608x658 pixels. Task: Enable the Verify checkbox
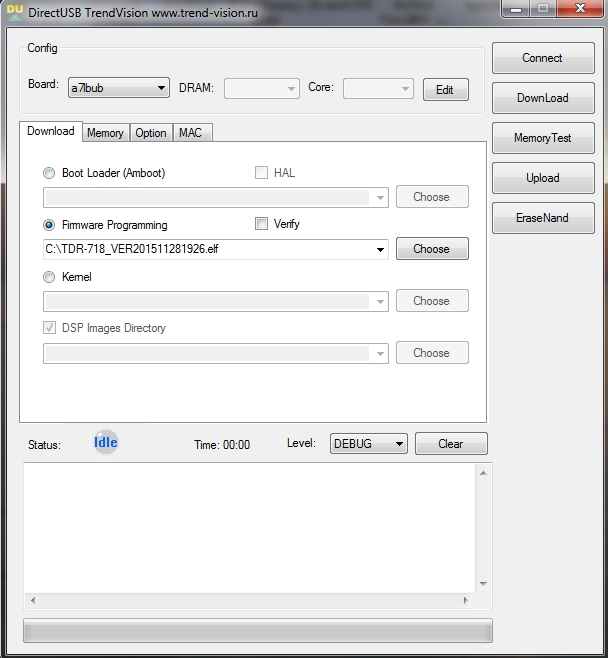(262, 224)
